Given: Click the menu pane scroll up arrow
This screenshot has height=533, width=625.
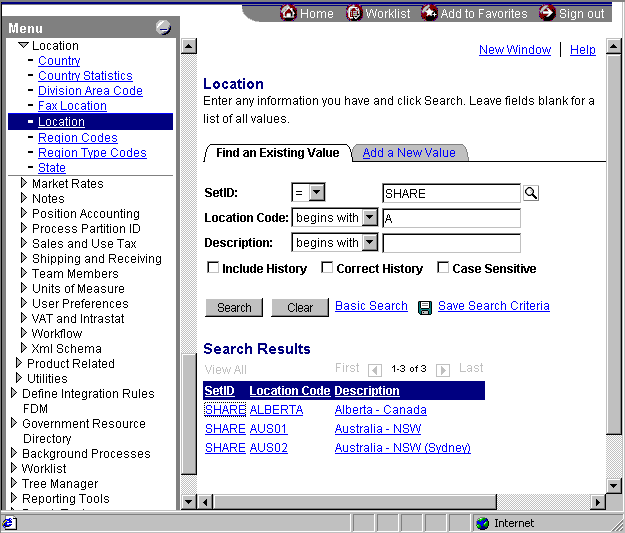Looking at the screenshot, I should [x=189, y=47].
